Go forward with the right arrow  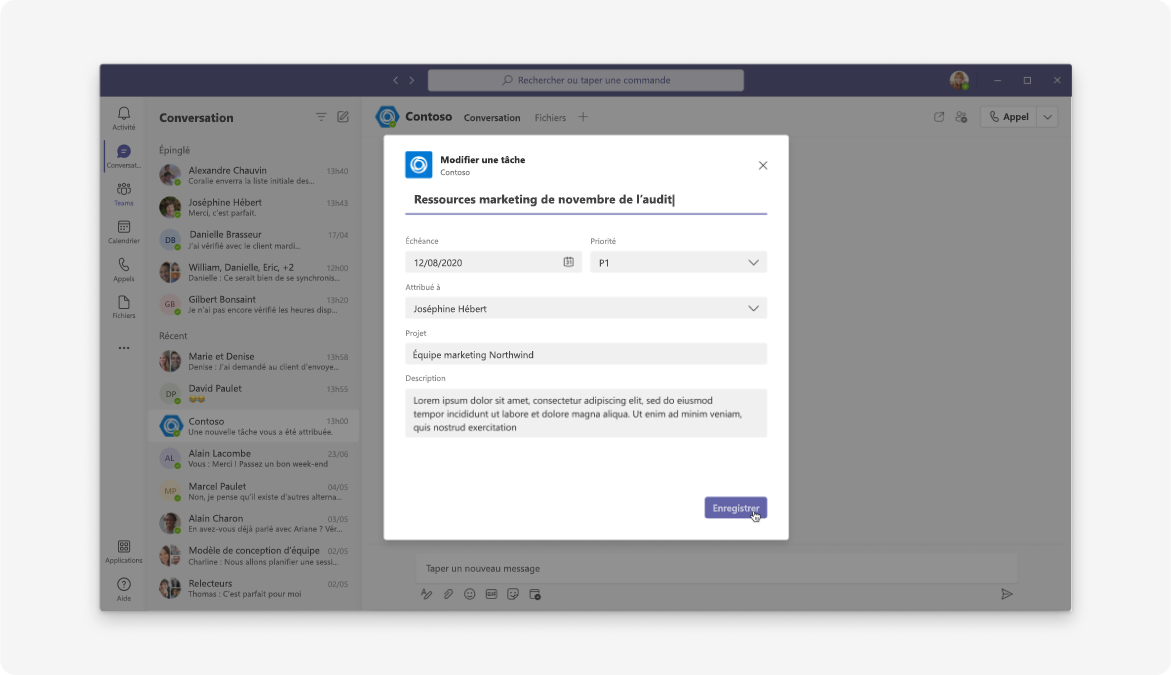[411, 81]
